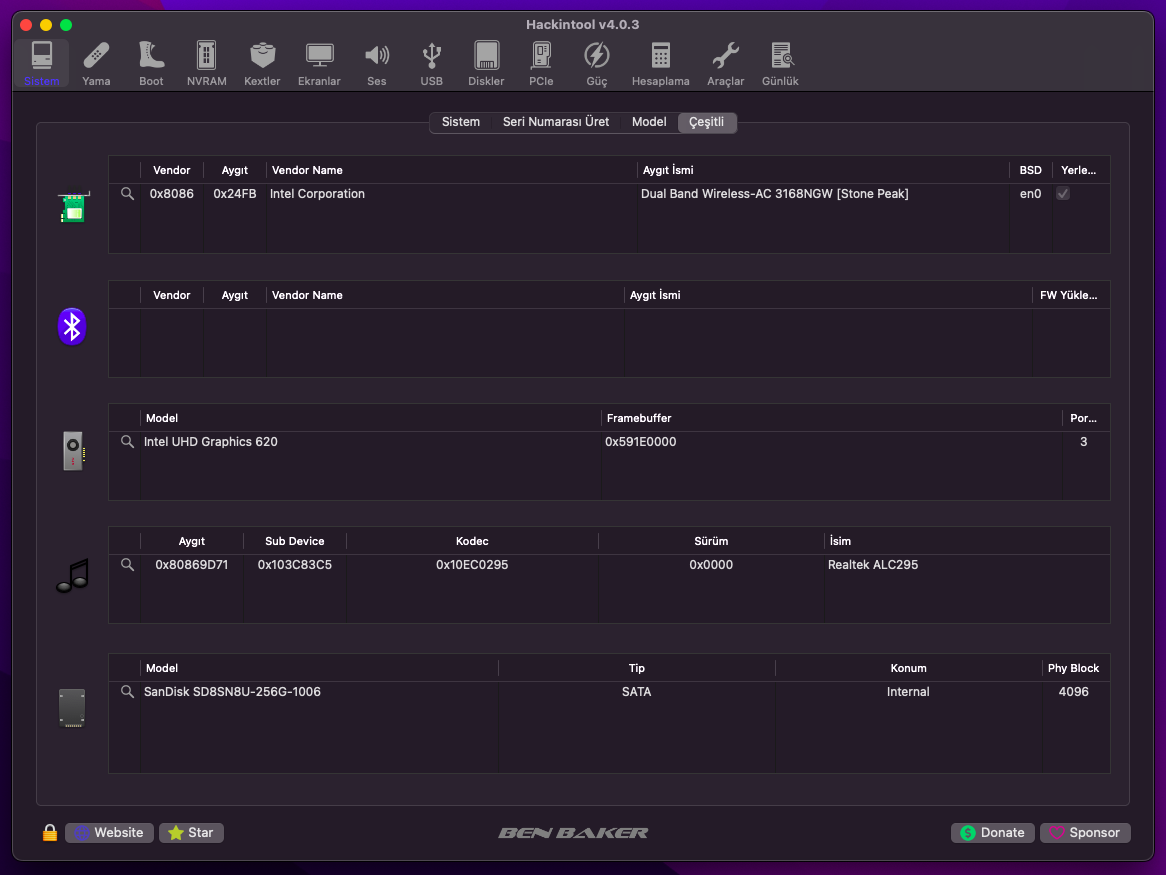The image size is (1166, 875).
Task: Open the Boot section icon
Action: coord(151,63)
